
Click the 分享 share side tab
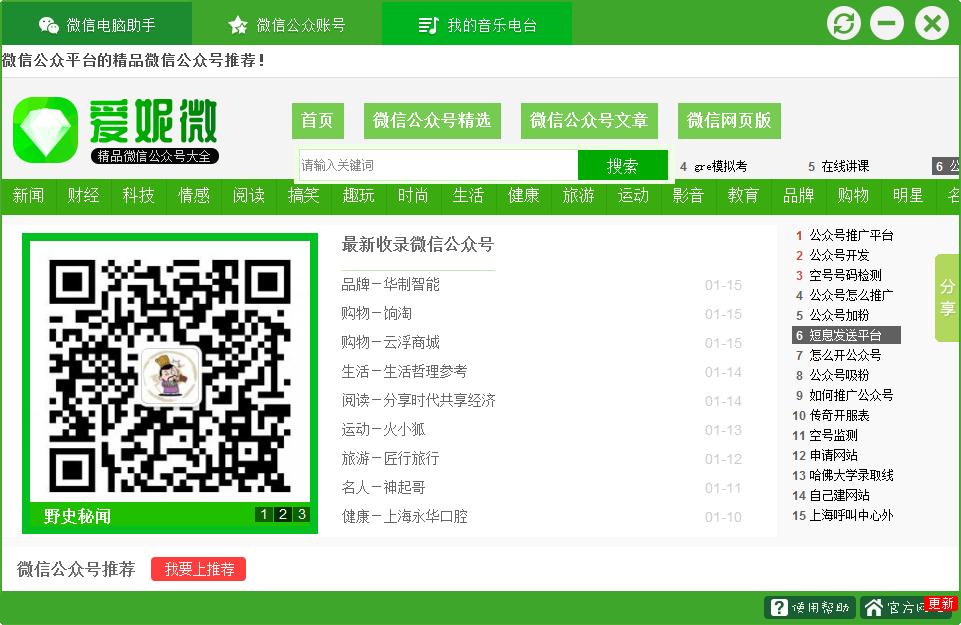(x=947, y=298)
